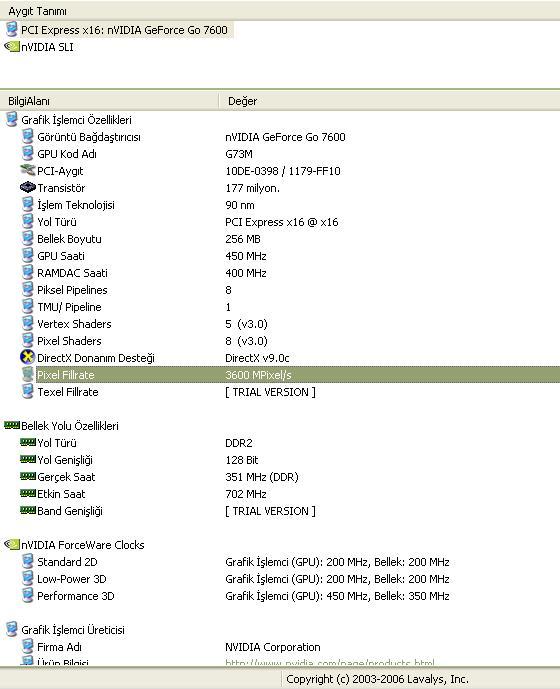Click the Transistör chip icon
This screenshot has width=560, height=689.
[27, 188]
